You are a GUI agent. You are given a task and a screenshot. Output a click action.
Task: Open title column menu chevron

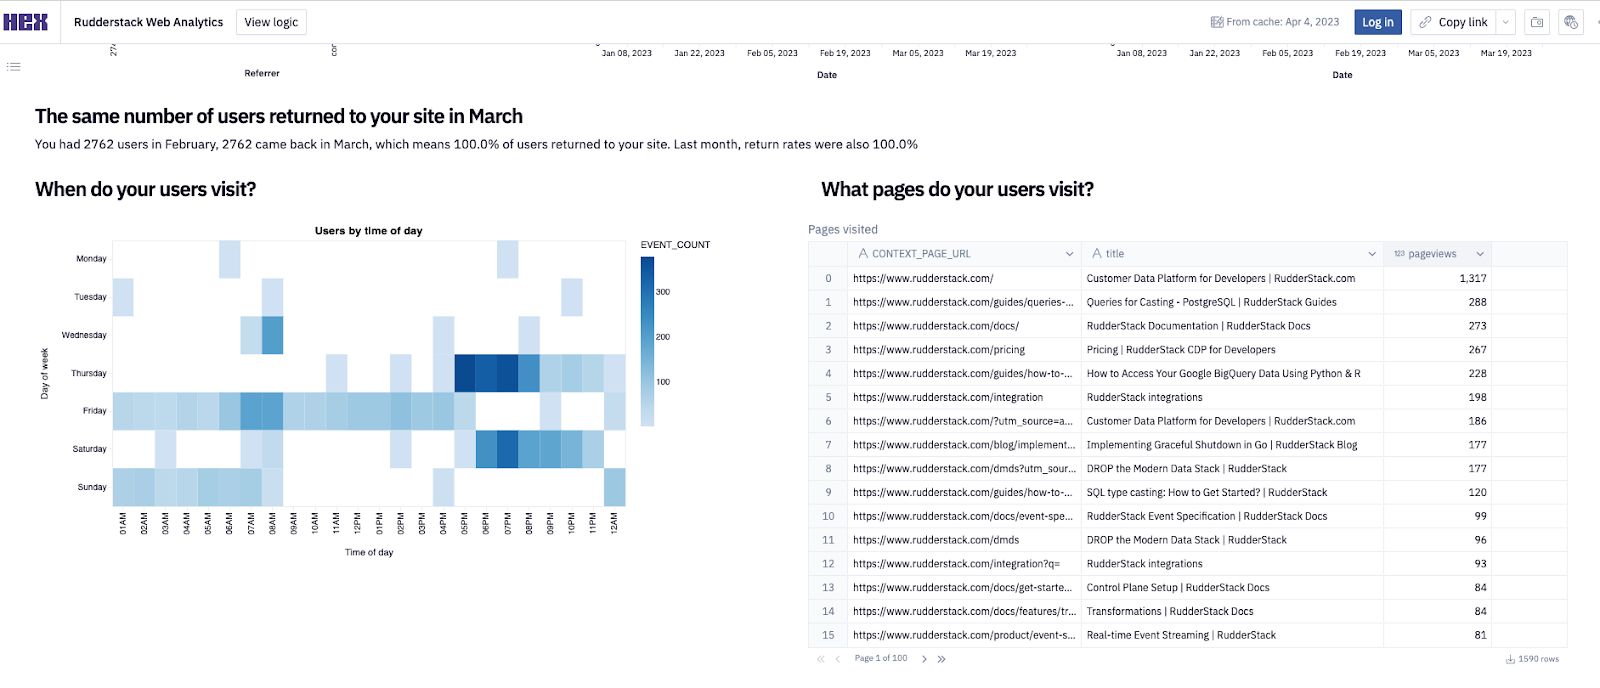[1372, 254]
